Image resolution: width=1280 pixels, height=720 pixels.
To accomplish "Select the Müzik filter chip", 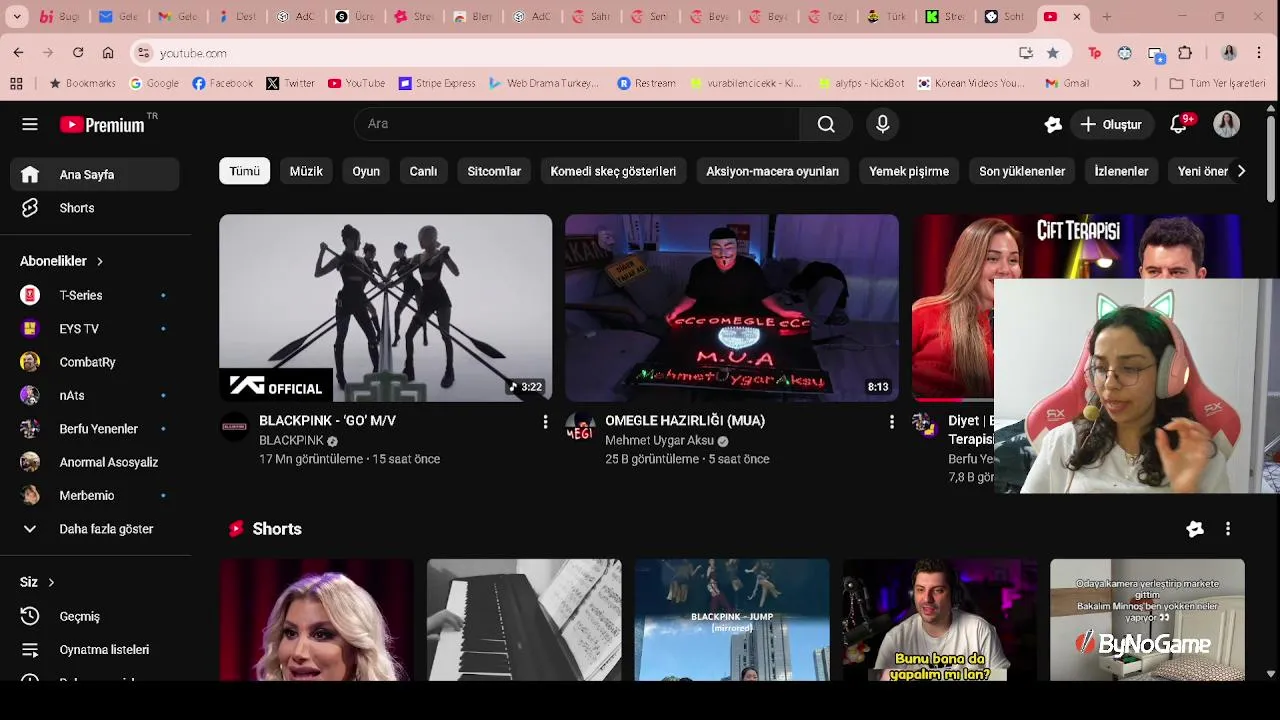I will (x=306, y=171).
